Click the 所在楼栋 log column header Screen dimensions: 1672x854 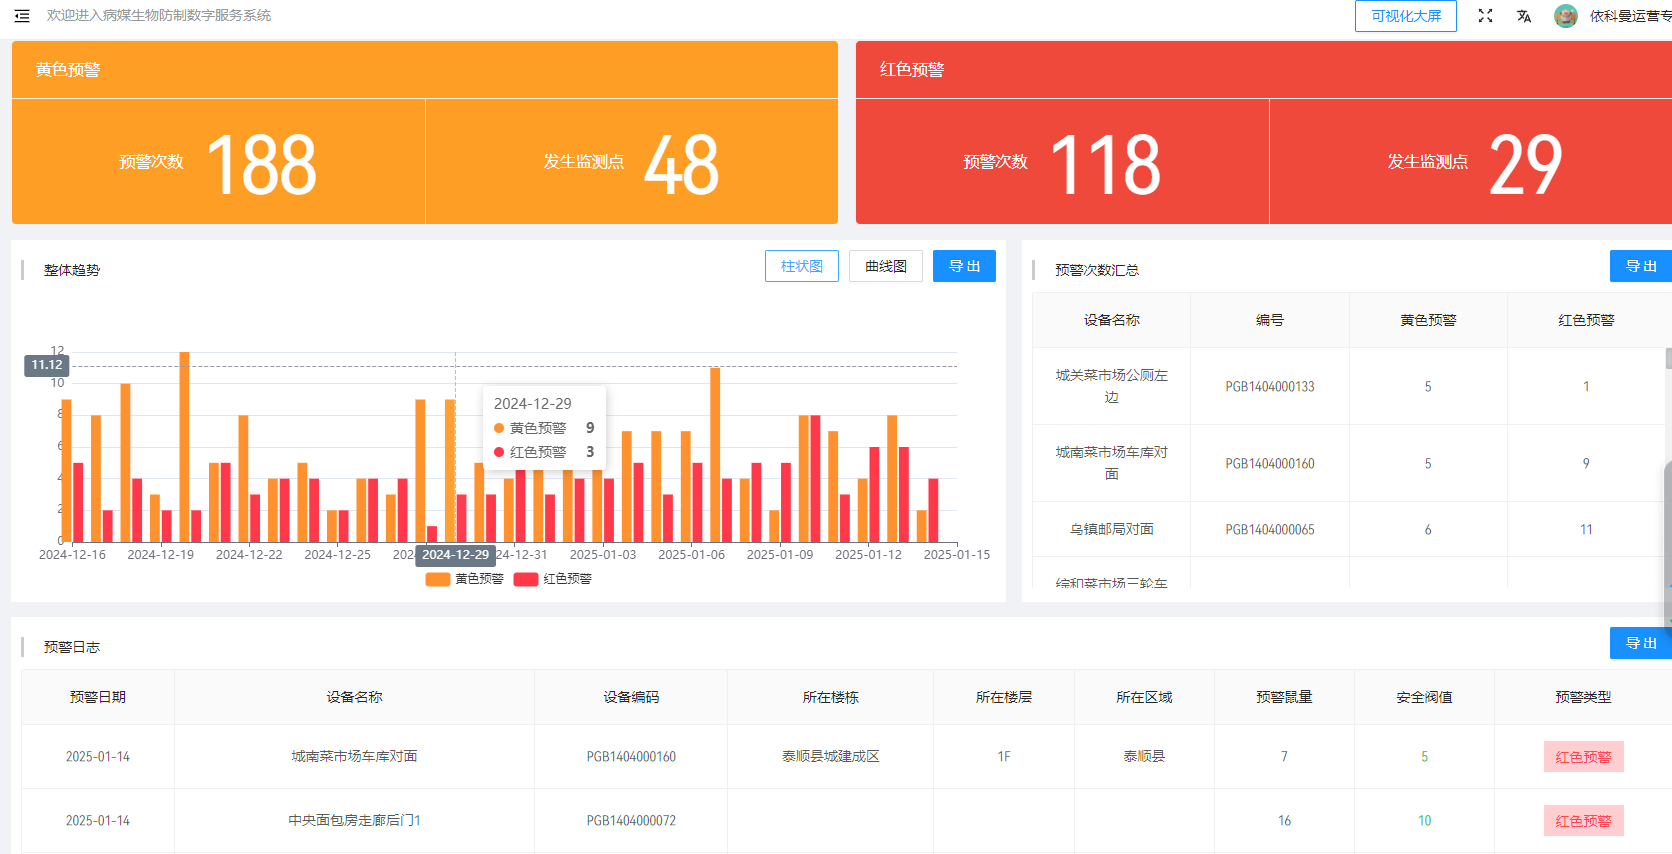pos(831,697)
